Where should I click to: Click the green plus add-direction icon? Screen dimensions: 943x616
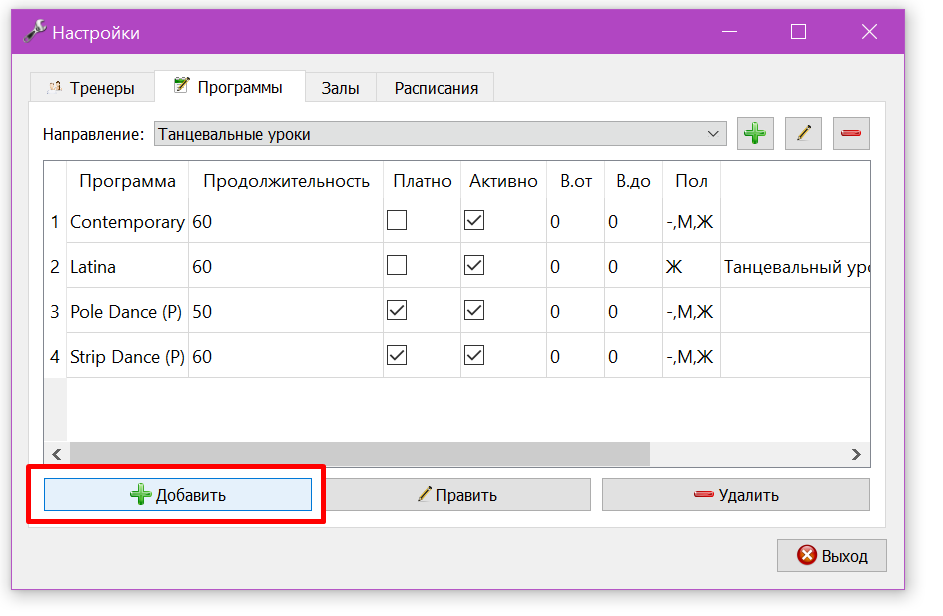pos(755,133)
